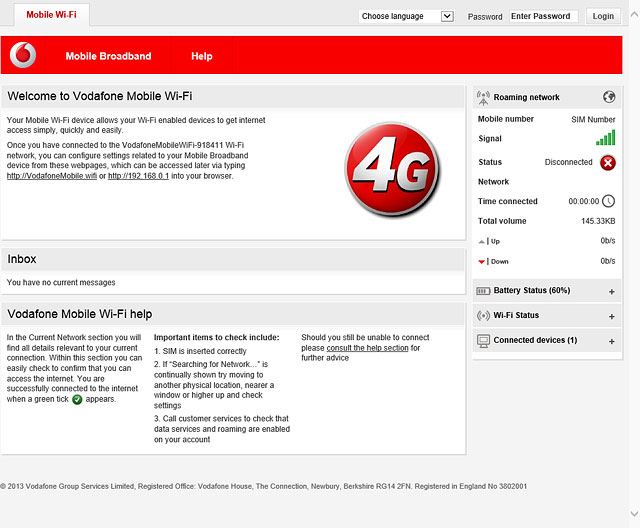Click the Network label in status panel
Image resolution: width=640 pixels, height=528 pixels.
click(x=493, y=182)
